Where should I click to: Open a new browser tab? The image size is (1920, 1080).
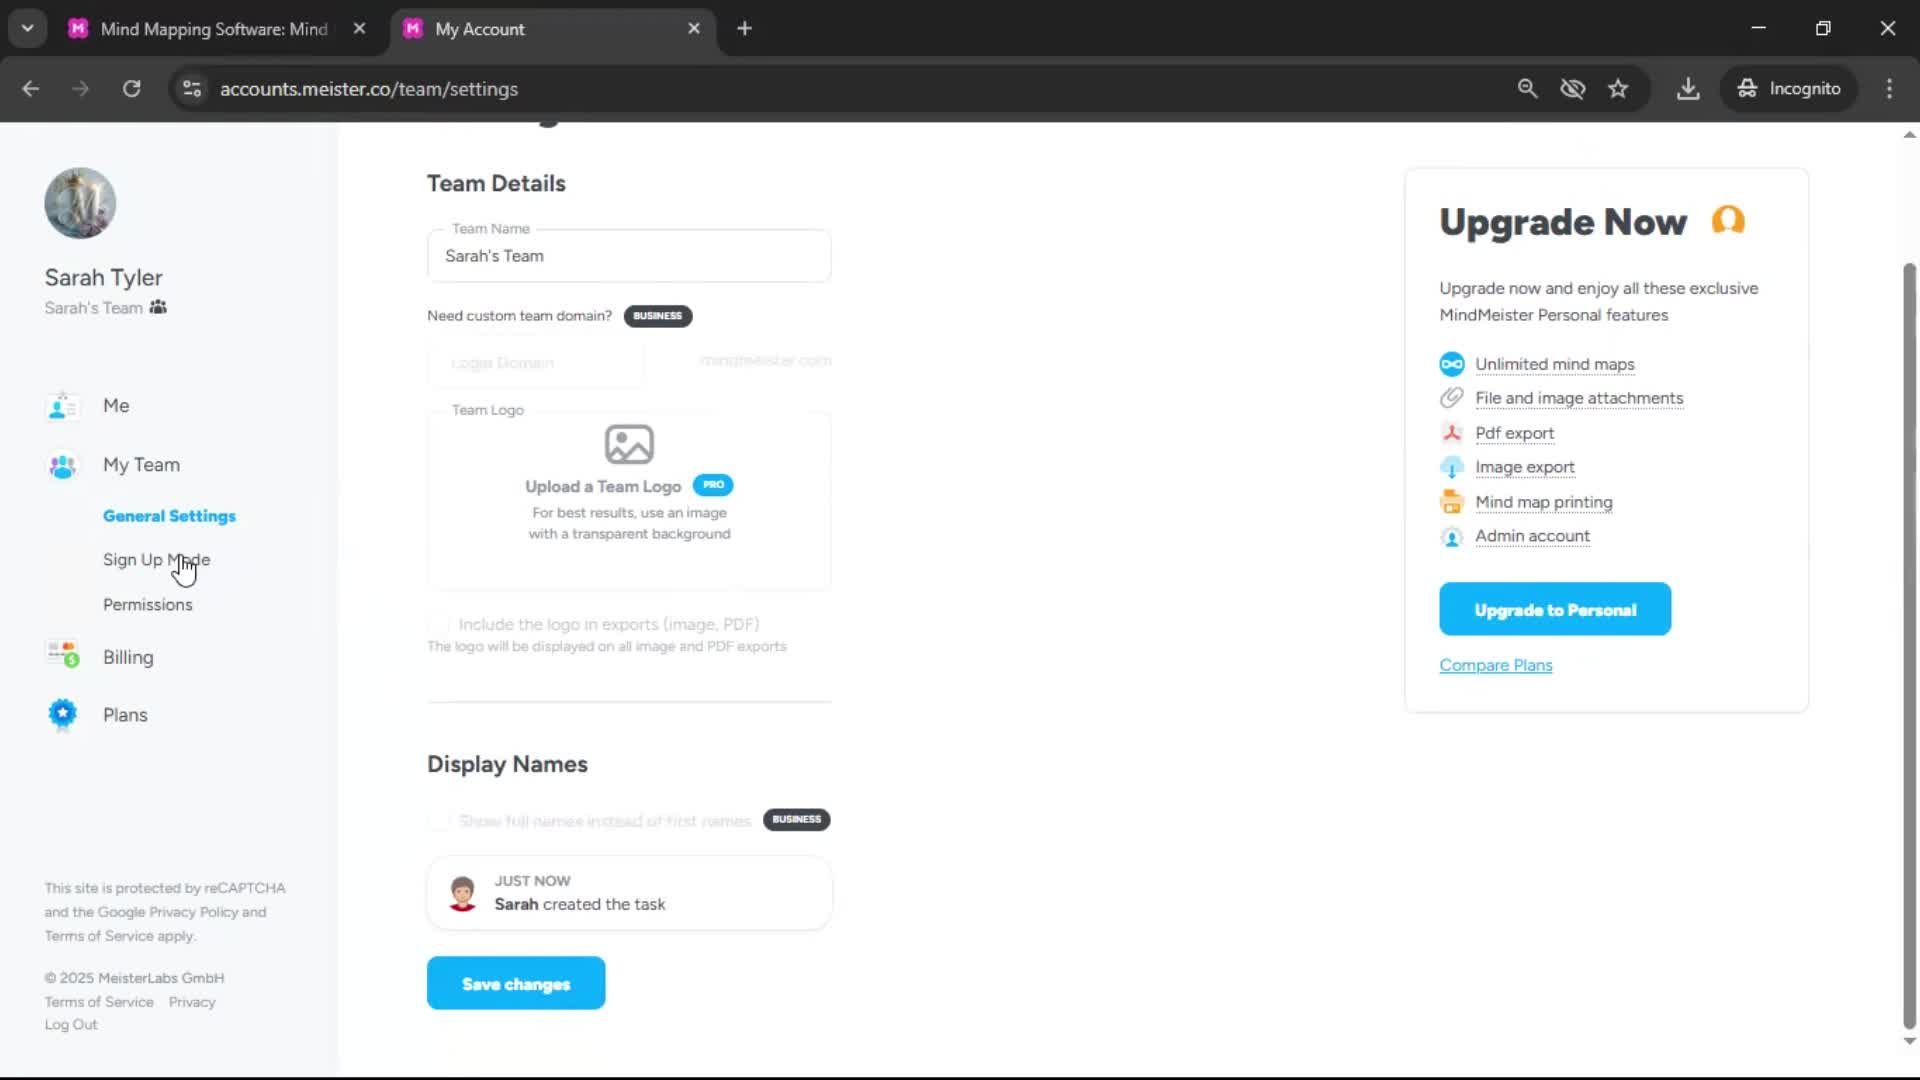(744, 29)
